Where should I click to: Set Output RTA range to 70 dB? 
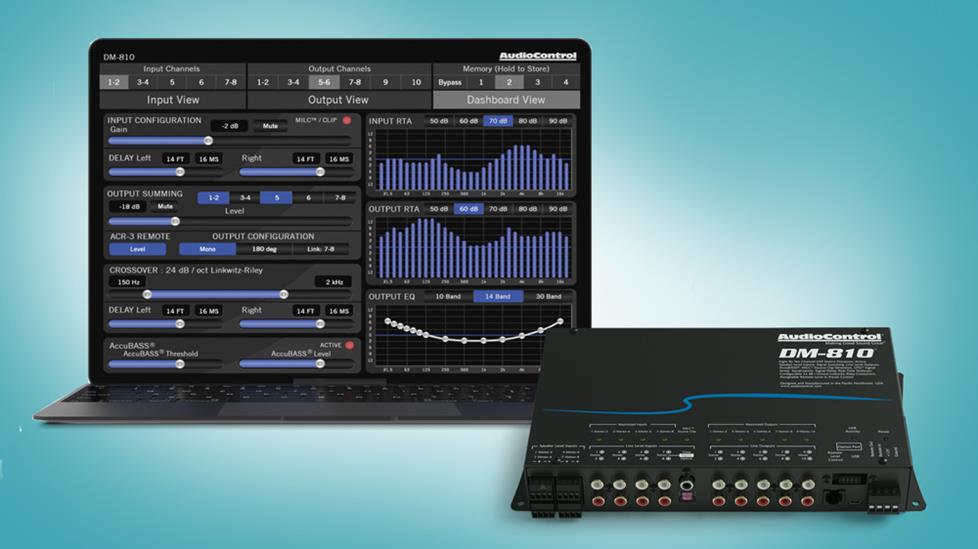(498, 209)
